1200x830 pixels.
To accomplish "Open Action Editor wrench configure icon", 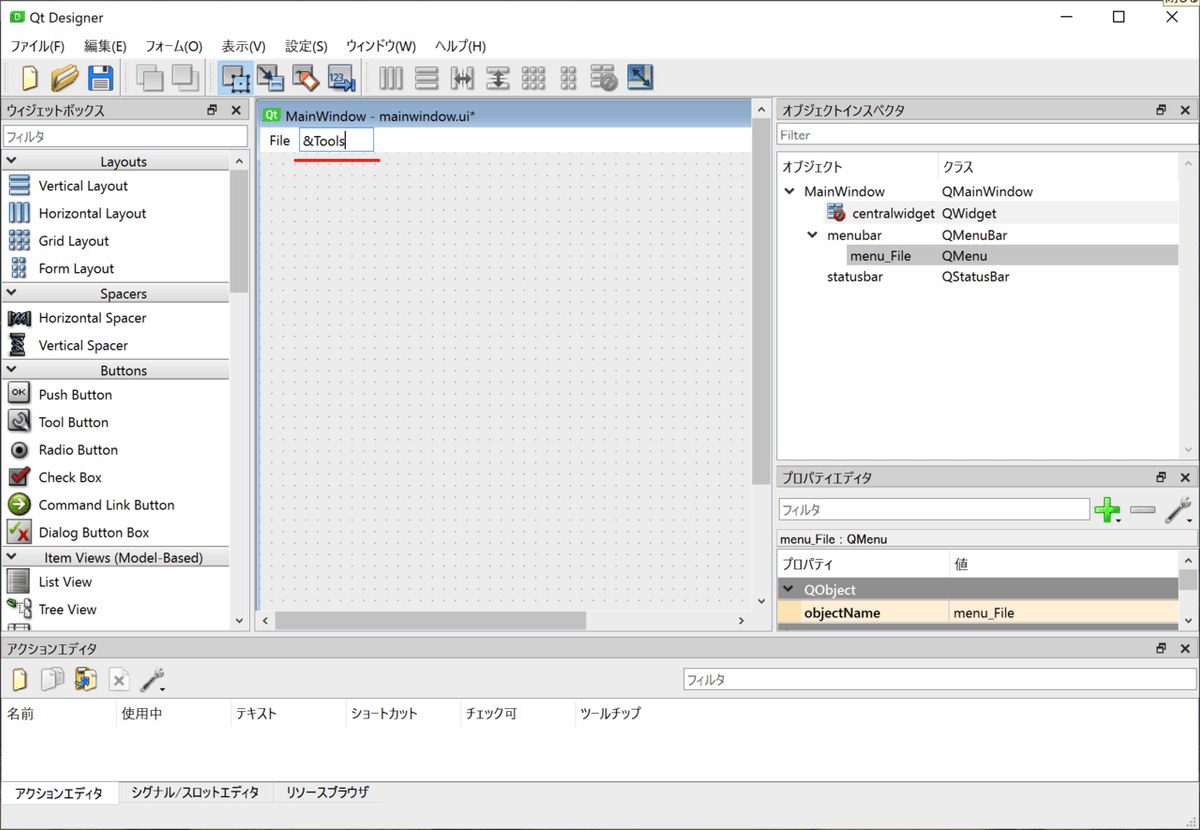I will 153,680.
